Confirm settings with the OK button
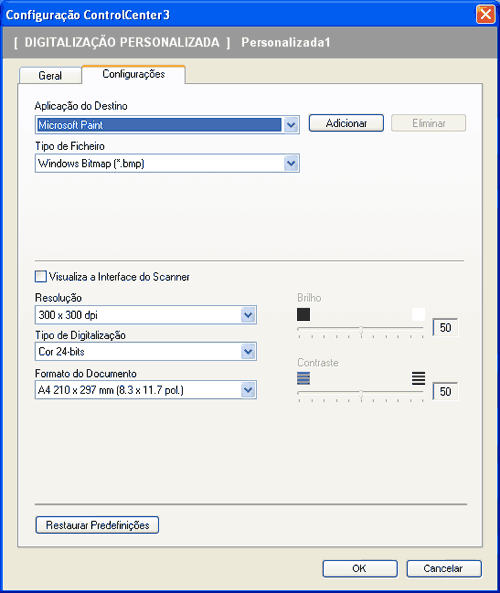The height and width of the screenshot is (593, 500). click(x=360, y=568)
